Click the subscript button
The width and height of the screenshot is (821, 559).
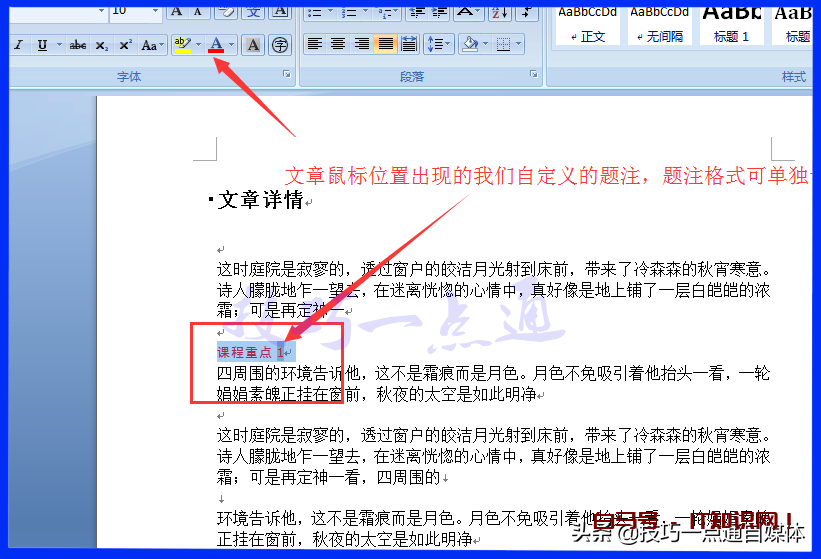click(x=102, y=45)
